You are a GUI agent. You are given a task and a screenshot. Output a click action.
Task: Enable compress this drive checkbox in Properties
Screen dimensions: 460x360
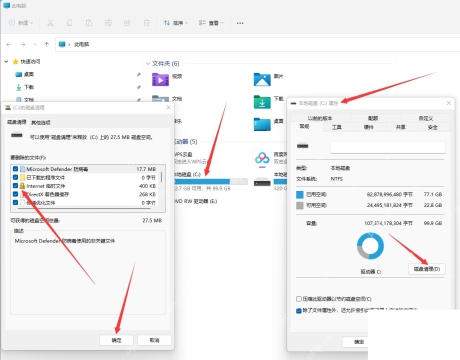[x=299, y=299]
